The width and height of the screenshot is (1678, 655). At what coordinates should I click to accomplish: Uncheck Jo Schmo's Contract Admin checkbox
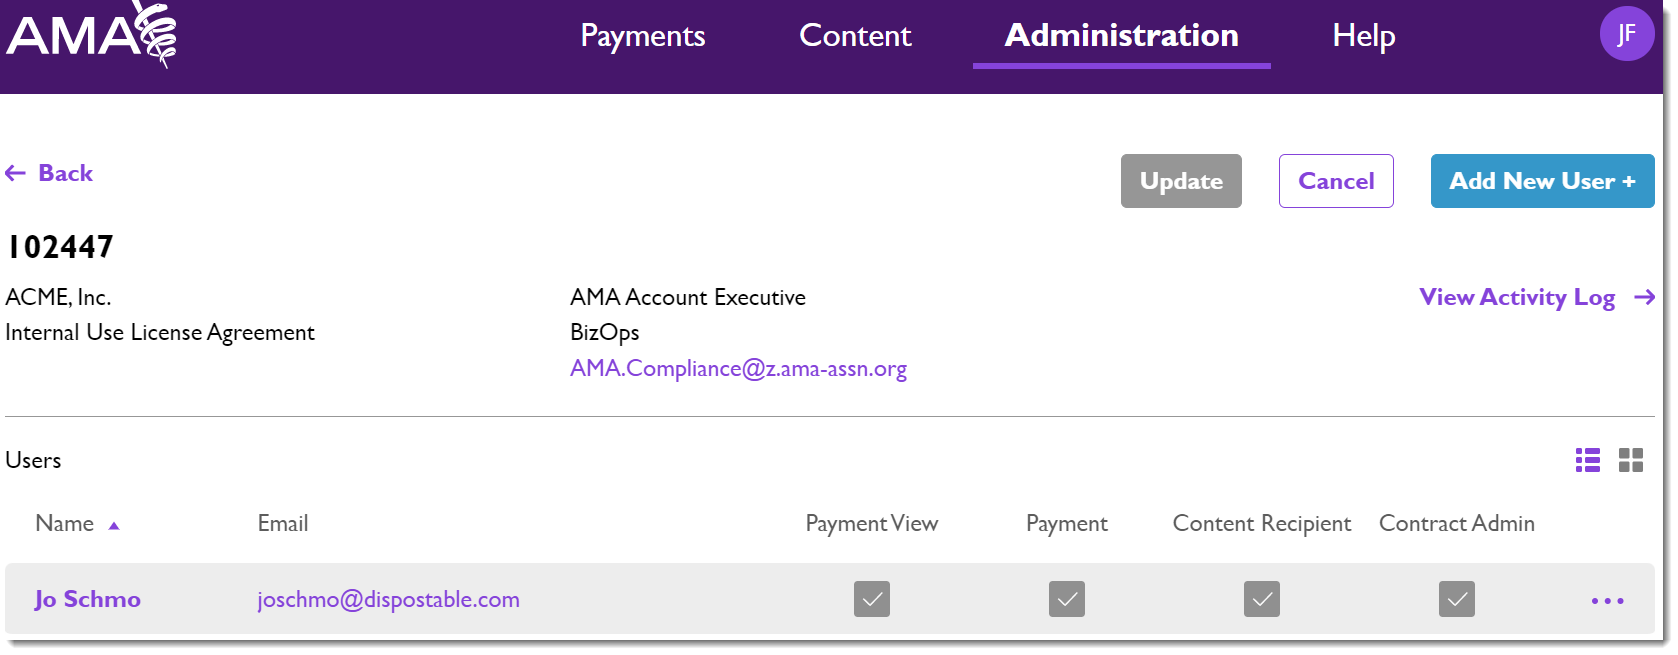point(1456,599)
